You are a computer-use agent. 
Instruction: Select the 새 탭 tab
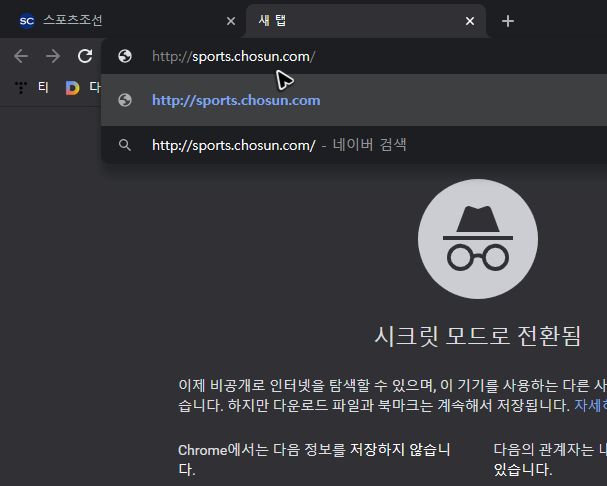pyautogui.click(x=366, y=21)
